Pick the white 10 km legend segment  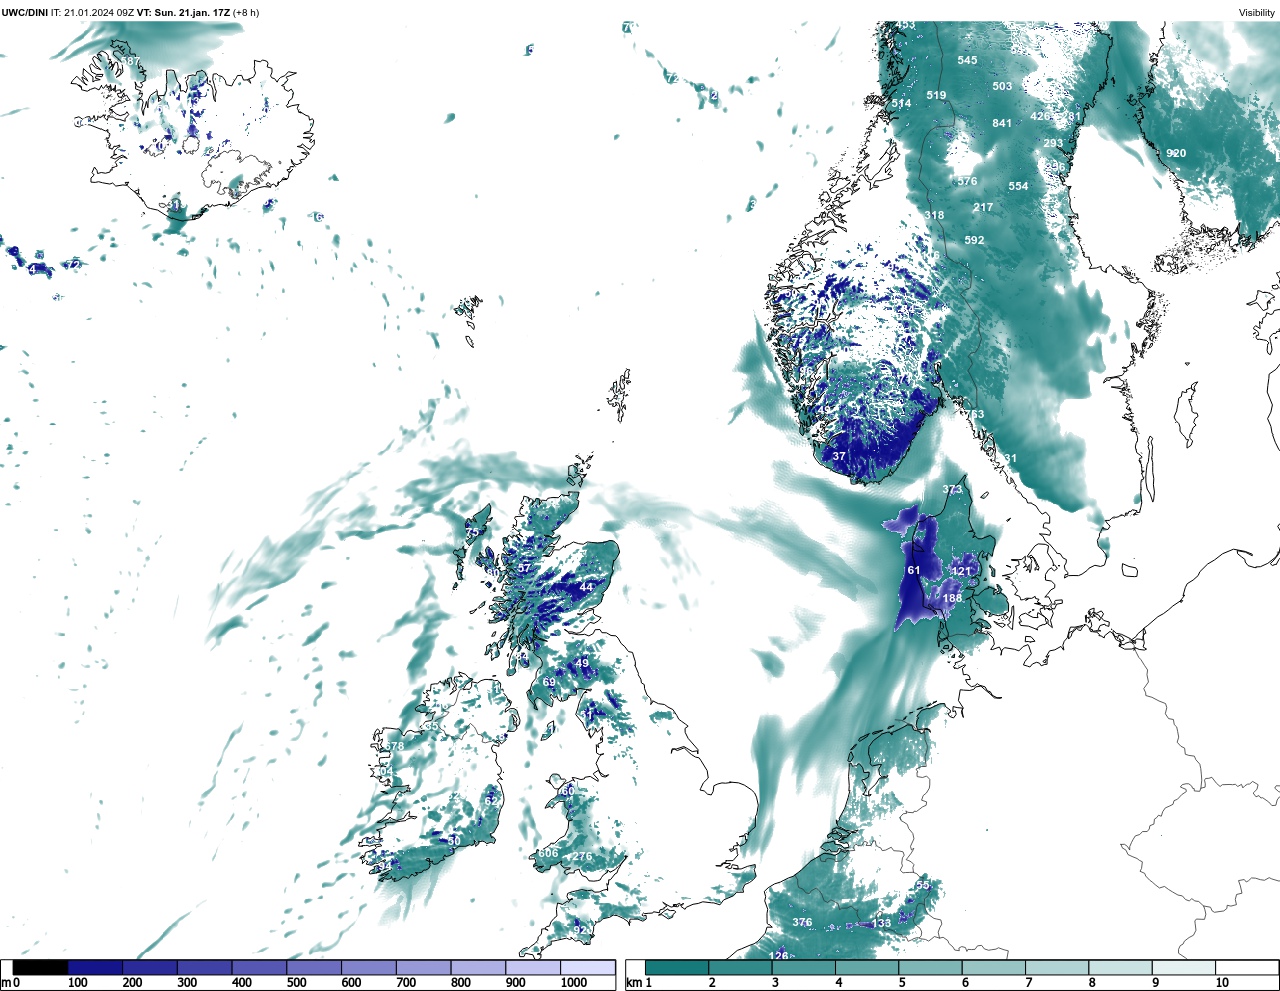pyautogui.click(x=1247, y=968)
